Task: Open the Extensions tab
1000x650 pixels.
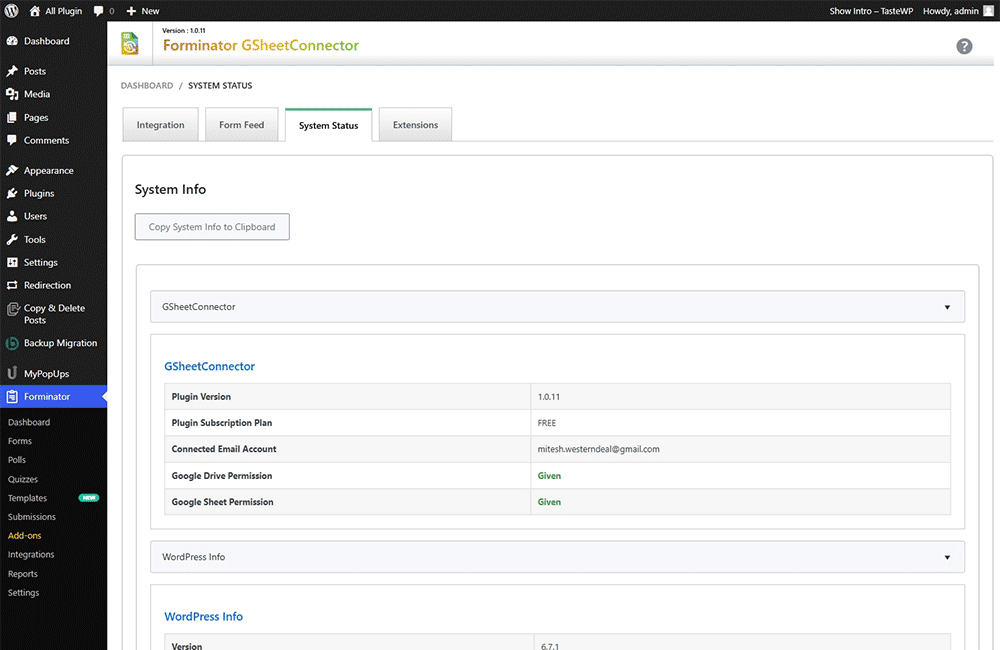Action: 415,124
